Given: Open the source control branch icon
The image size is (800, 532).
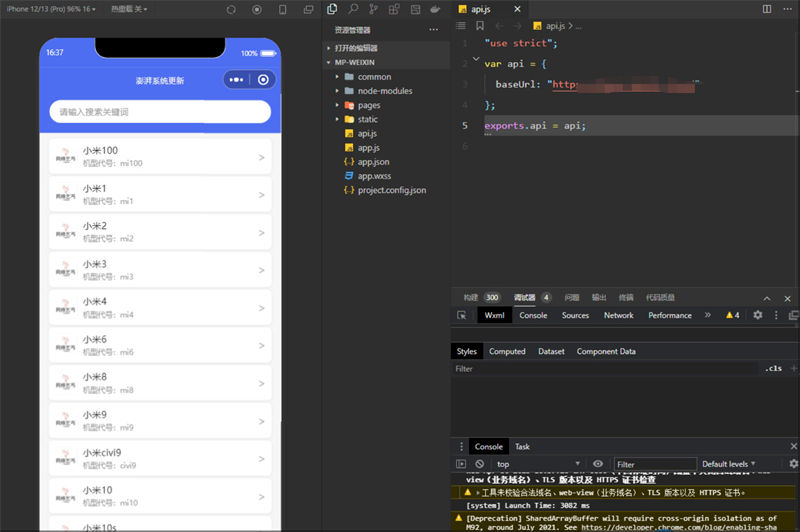Looking at the screenshot, I should coord(373,9).
